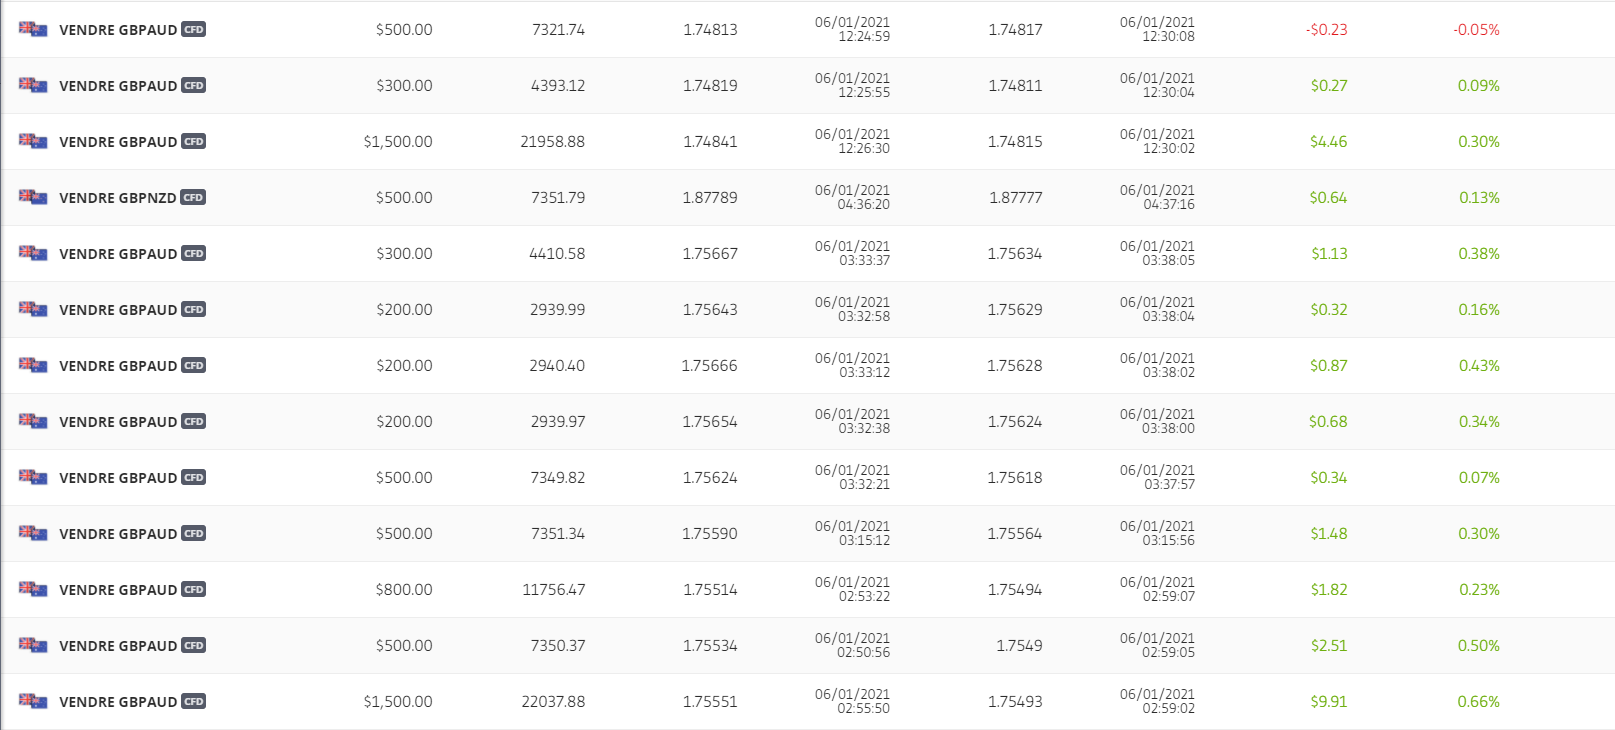Click the GBPNZD currency pair flag icon
Screen dimensions: 1615x730
pyautogui.click(x=33, y=197)
